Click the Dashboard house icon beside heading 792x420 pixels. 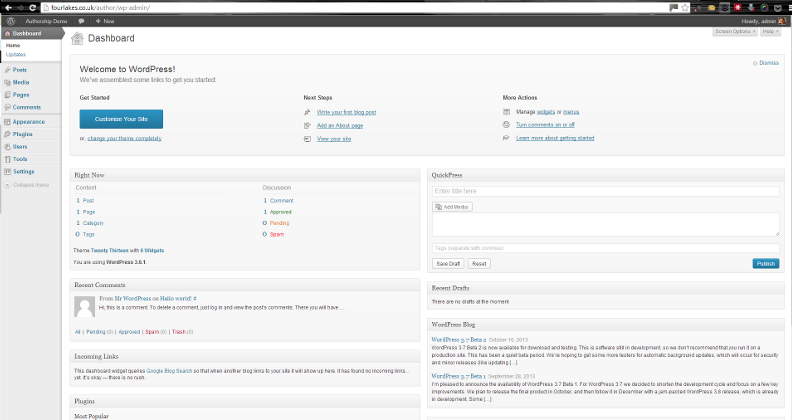click(x=77, y=39)
